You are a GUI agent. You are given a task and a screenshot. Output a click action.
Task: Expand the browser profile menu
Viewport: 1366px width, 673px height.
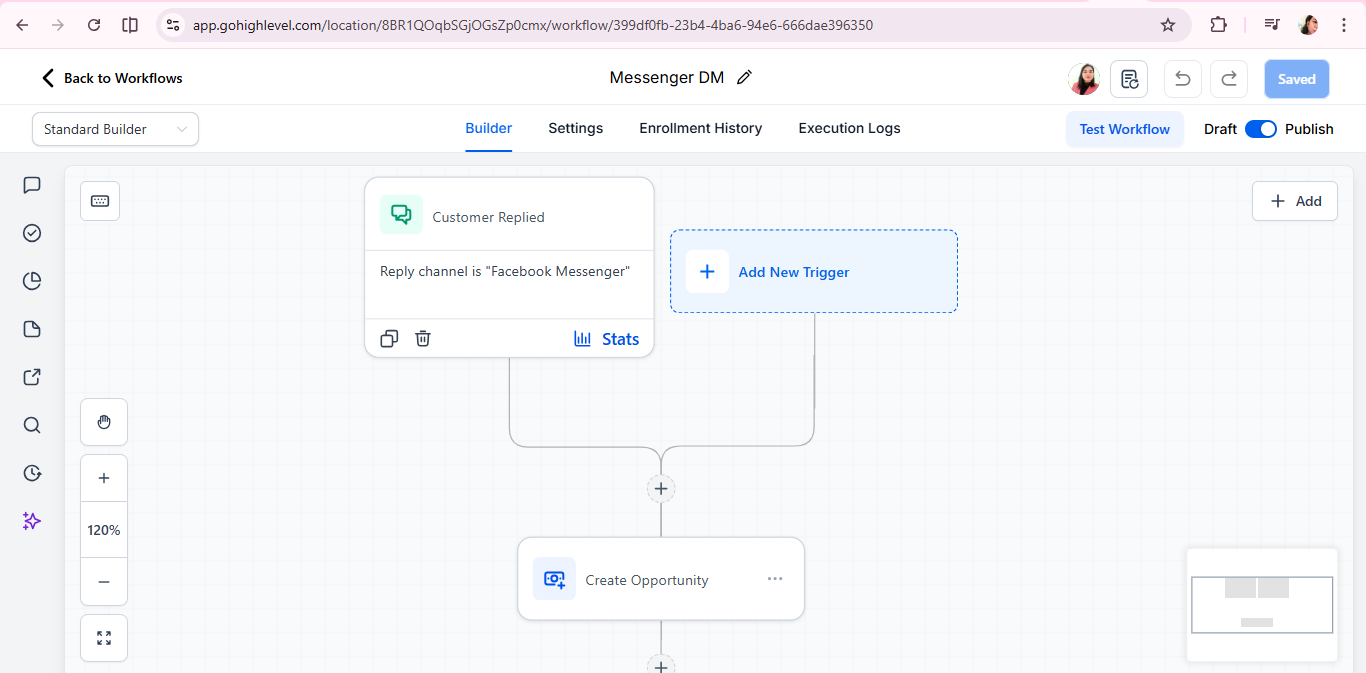pyautogui.click(x=1308, y=24)
